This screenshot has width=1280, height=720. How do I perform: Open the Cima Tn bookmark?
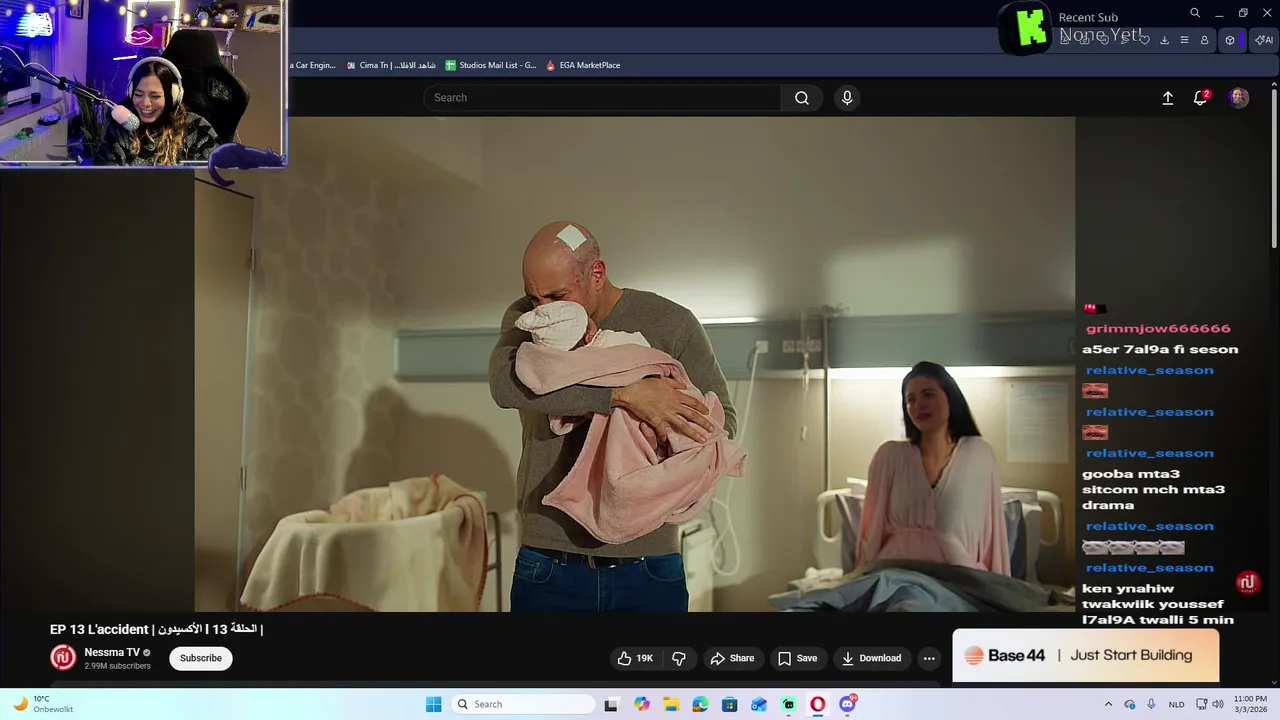tap(391, 65)
